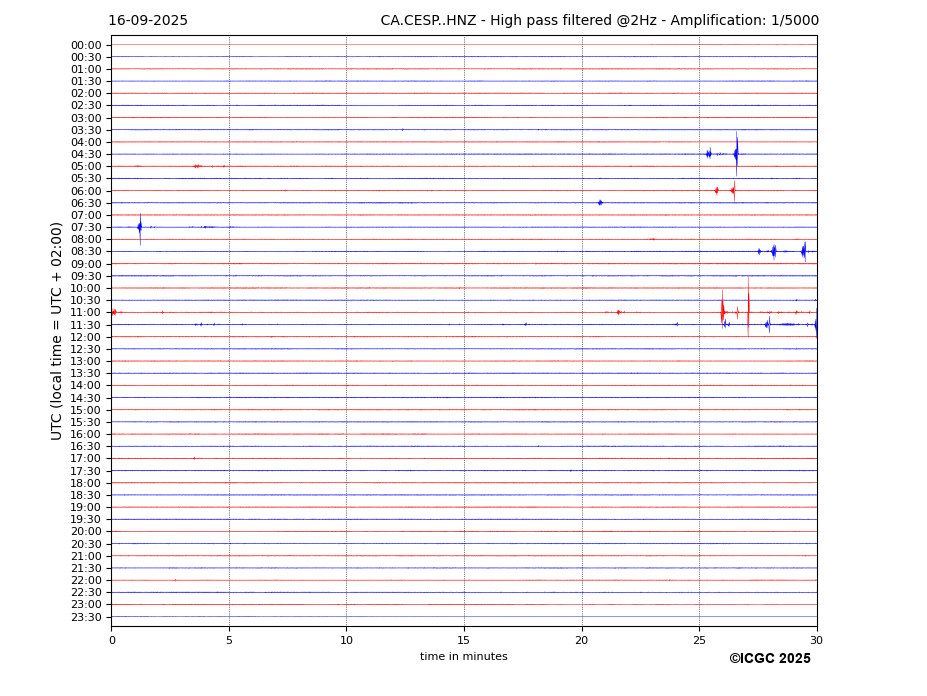The width and height of the screenshot is (927, 696).
Task: Select the 12:00 time row label
Action: 86,338
